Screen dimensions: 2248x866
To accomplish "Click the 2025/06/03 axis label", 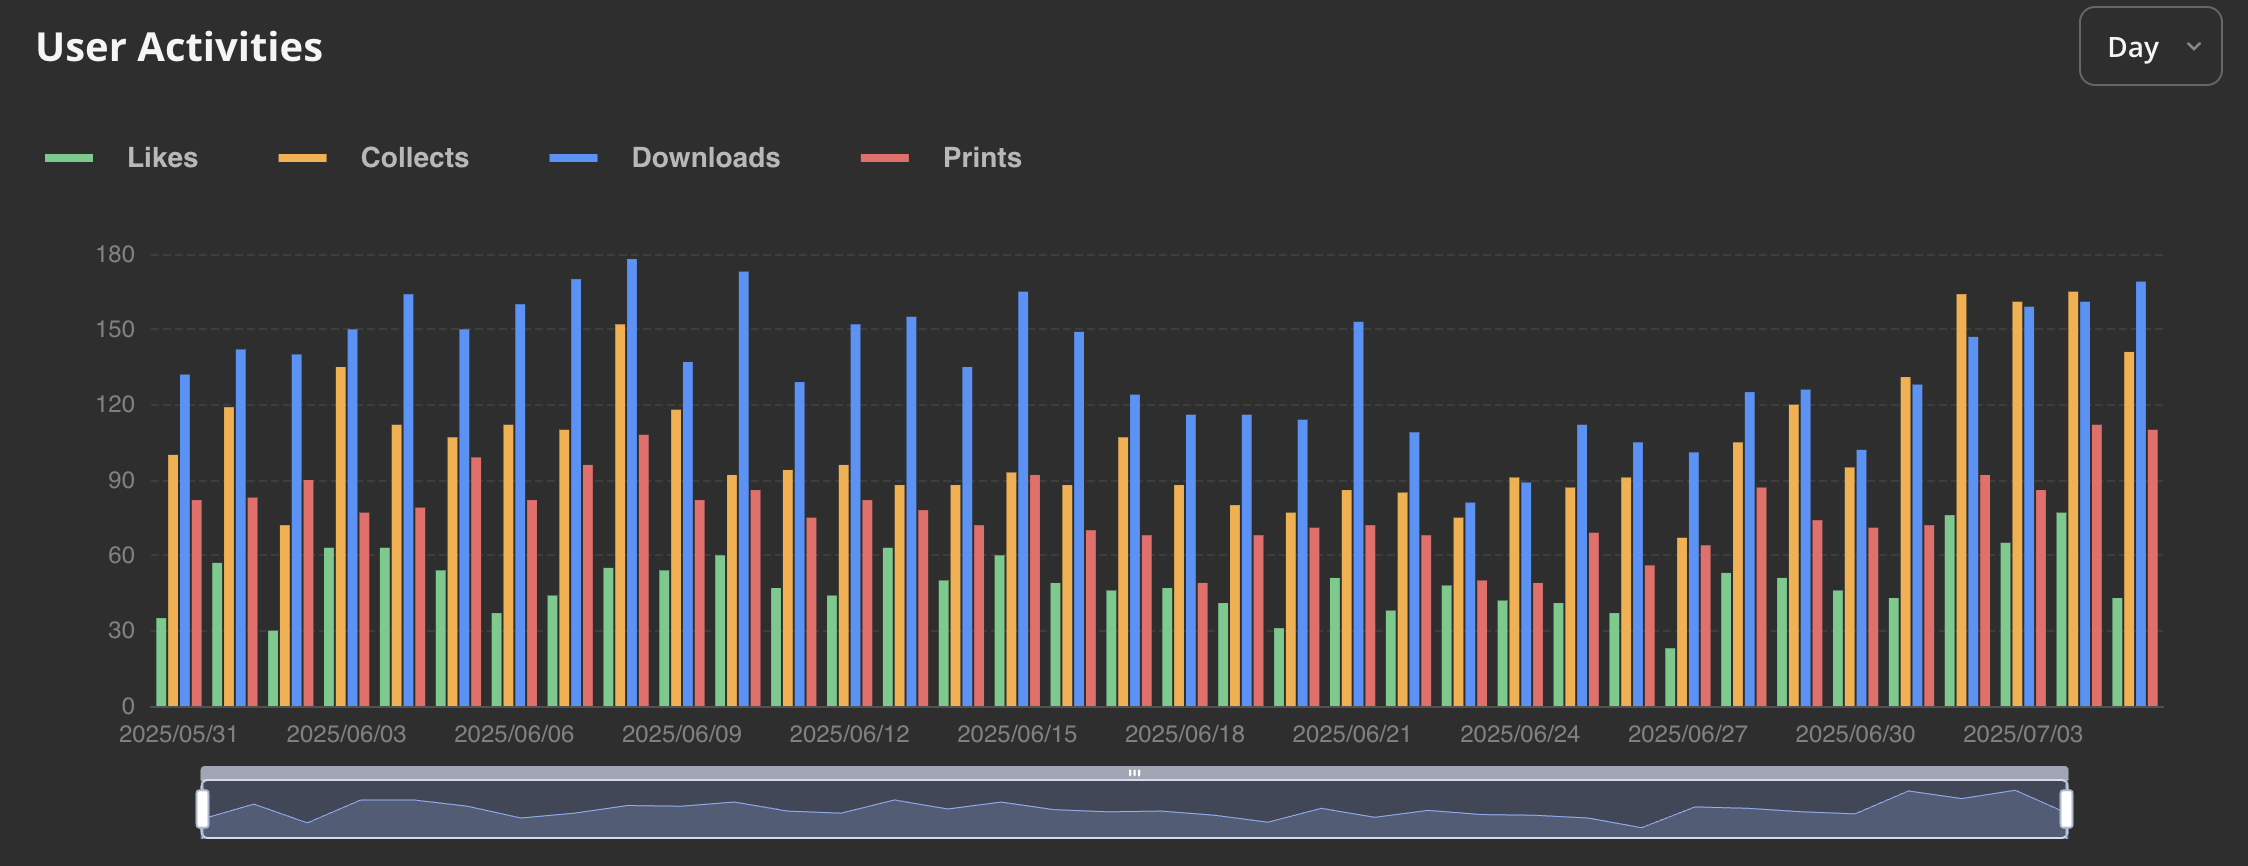I will click(x=346, y=734).
